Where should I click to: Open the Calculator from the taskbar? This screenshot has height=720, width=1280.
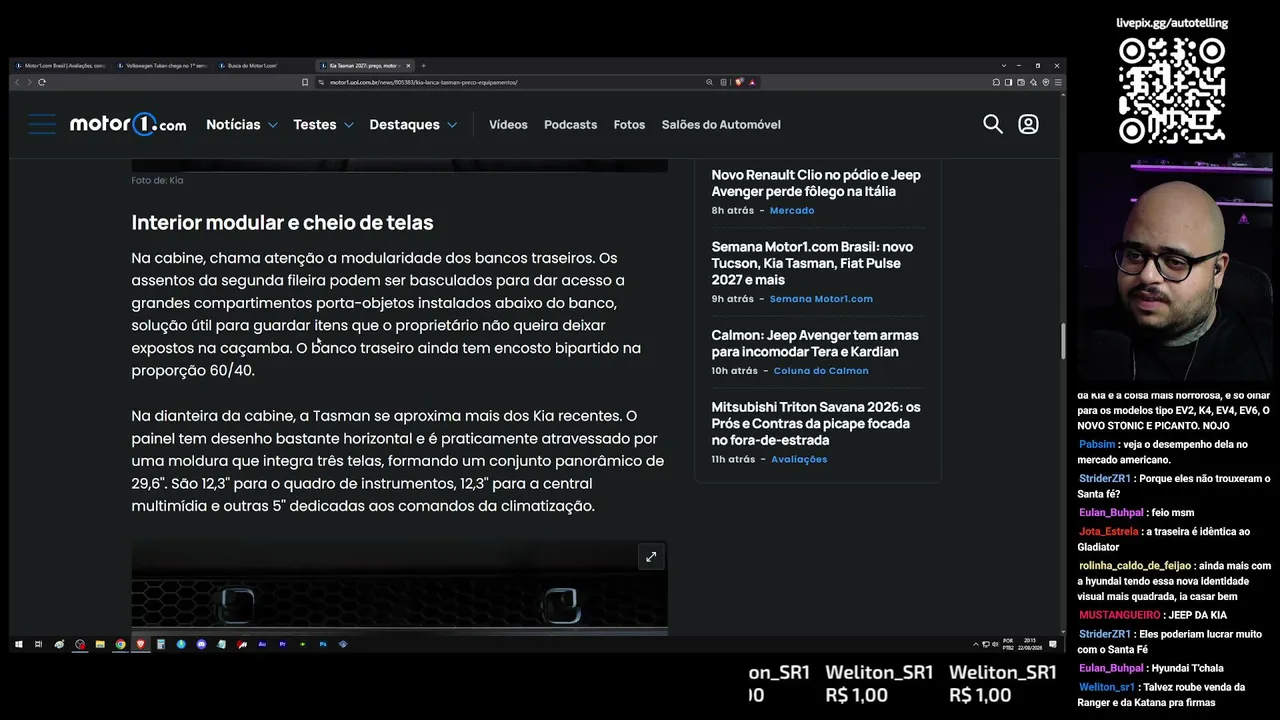coord(161,644)
